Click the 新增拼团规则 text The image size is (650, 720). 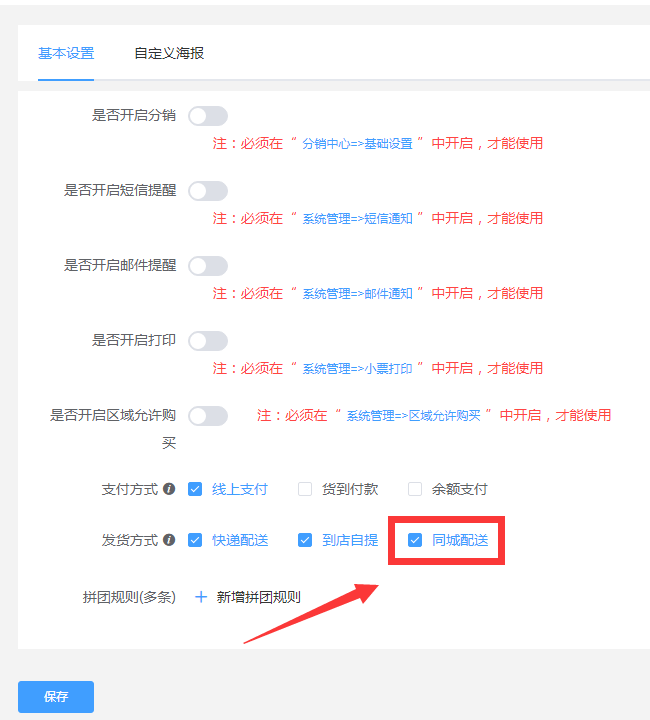pyautogui.click(x=258, y=597)
